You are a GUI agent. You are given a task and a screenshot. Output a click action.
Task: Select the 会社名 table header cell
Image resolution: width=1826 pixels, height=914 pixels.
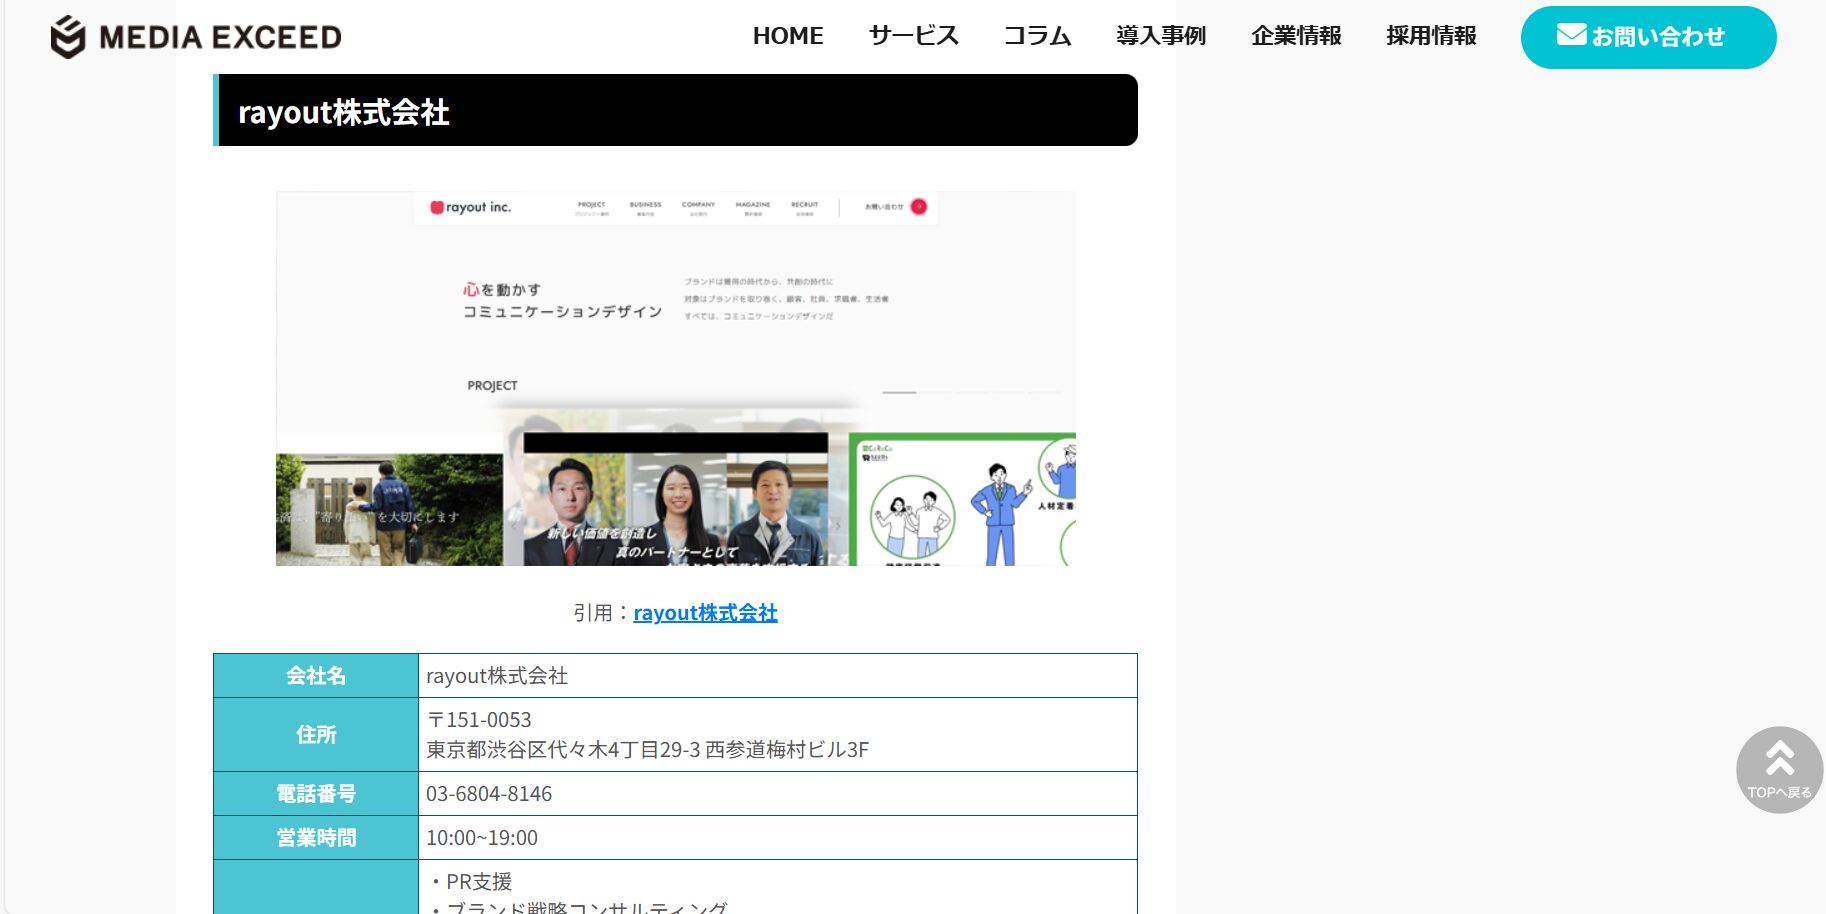[x=316, y=676]
